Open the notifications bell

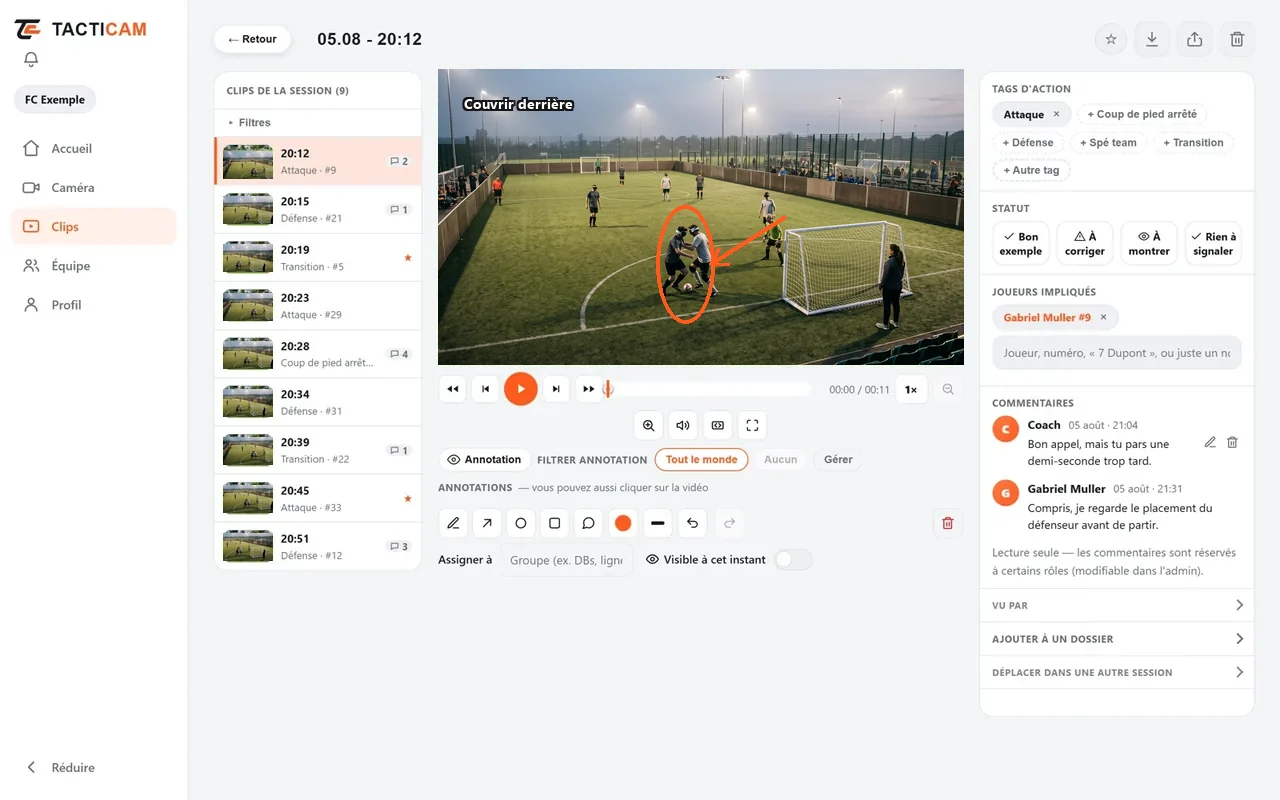click(31, 60)
